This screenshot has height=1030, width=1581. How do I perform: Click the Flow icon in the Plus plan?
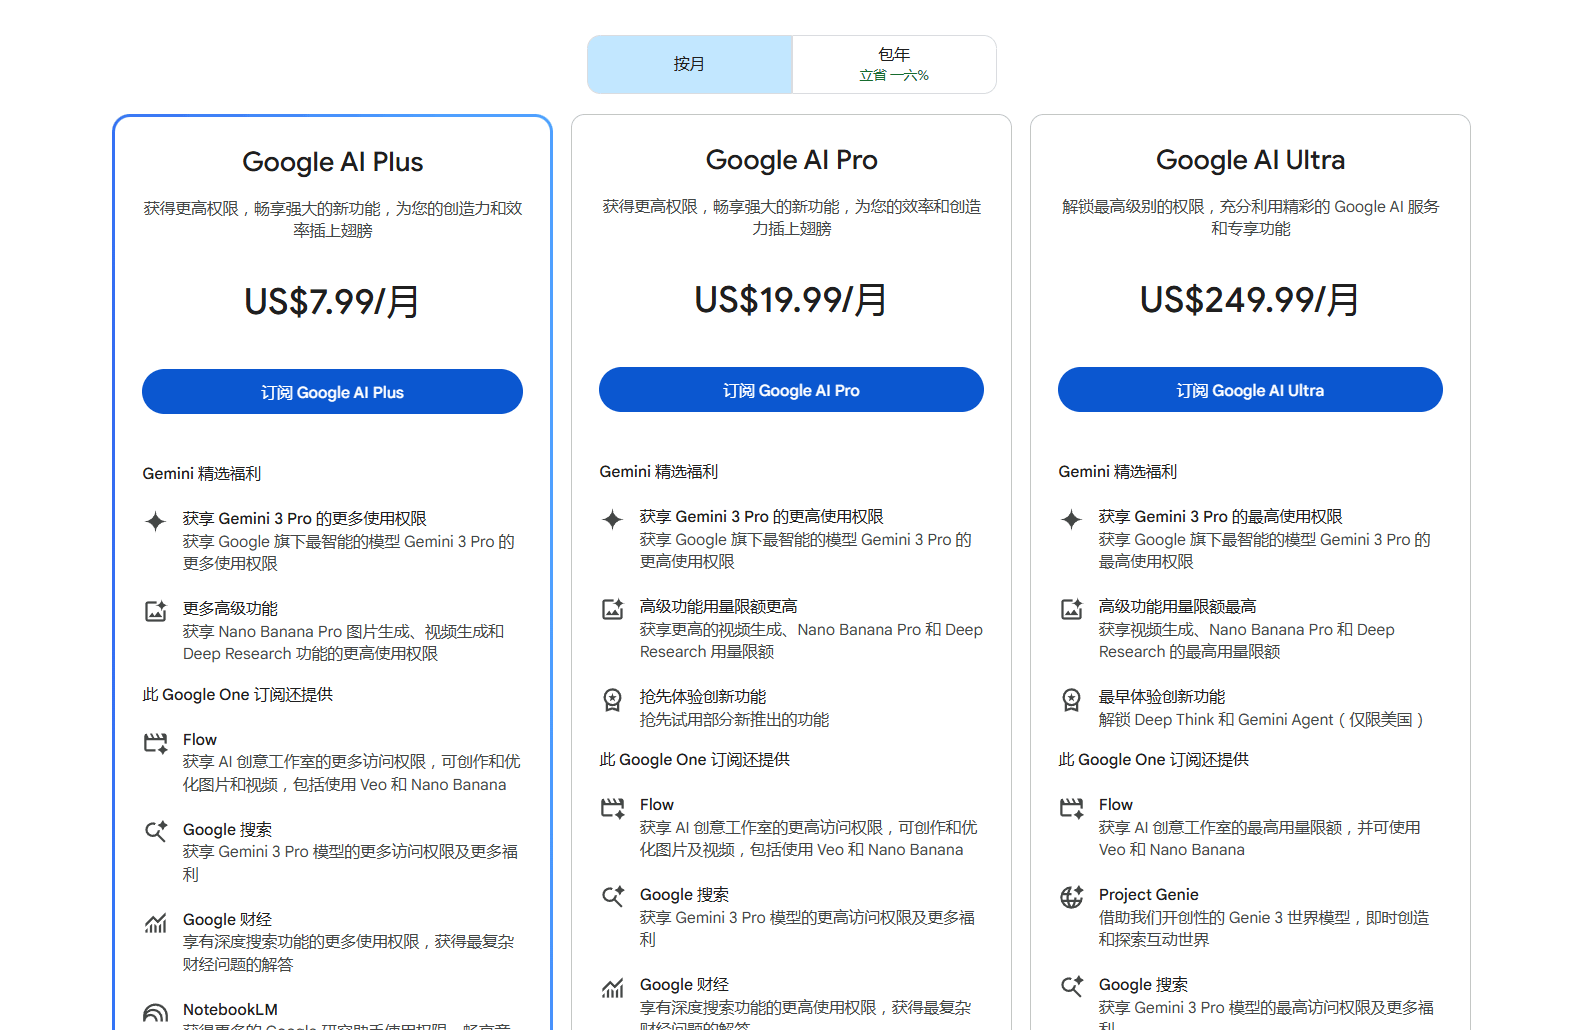click(x=155, y=742)
